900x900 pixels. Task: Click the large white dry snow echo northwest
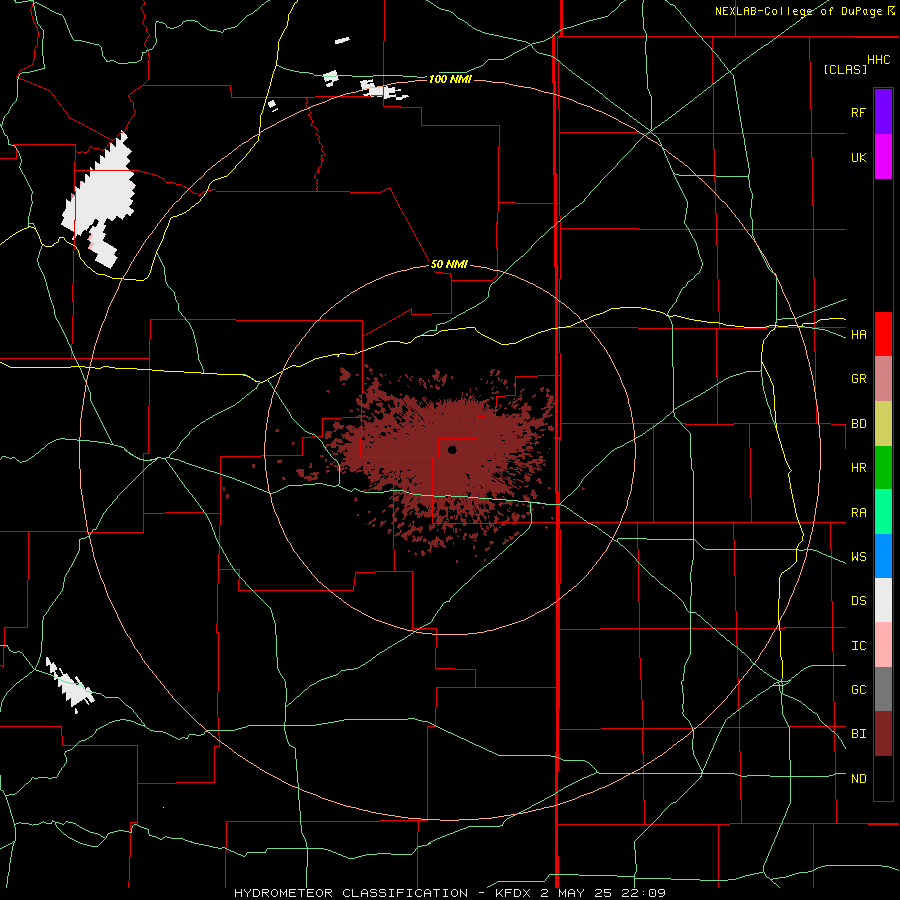(99, 201)
